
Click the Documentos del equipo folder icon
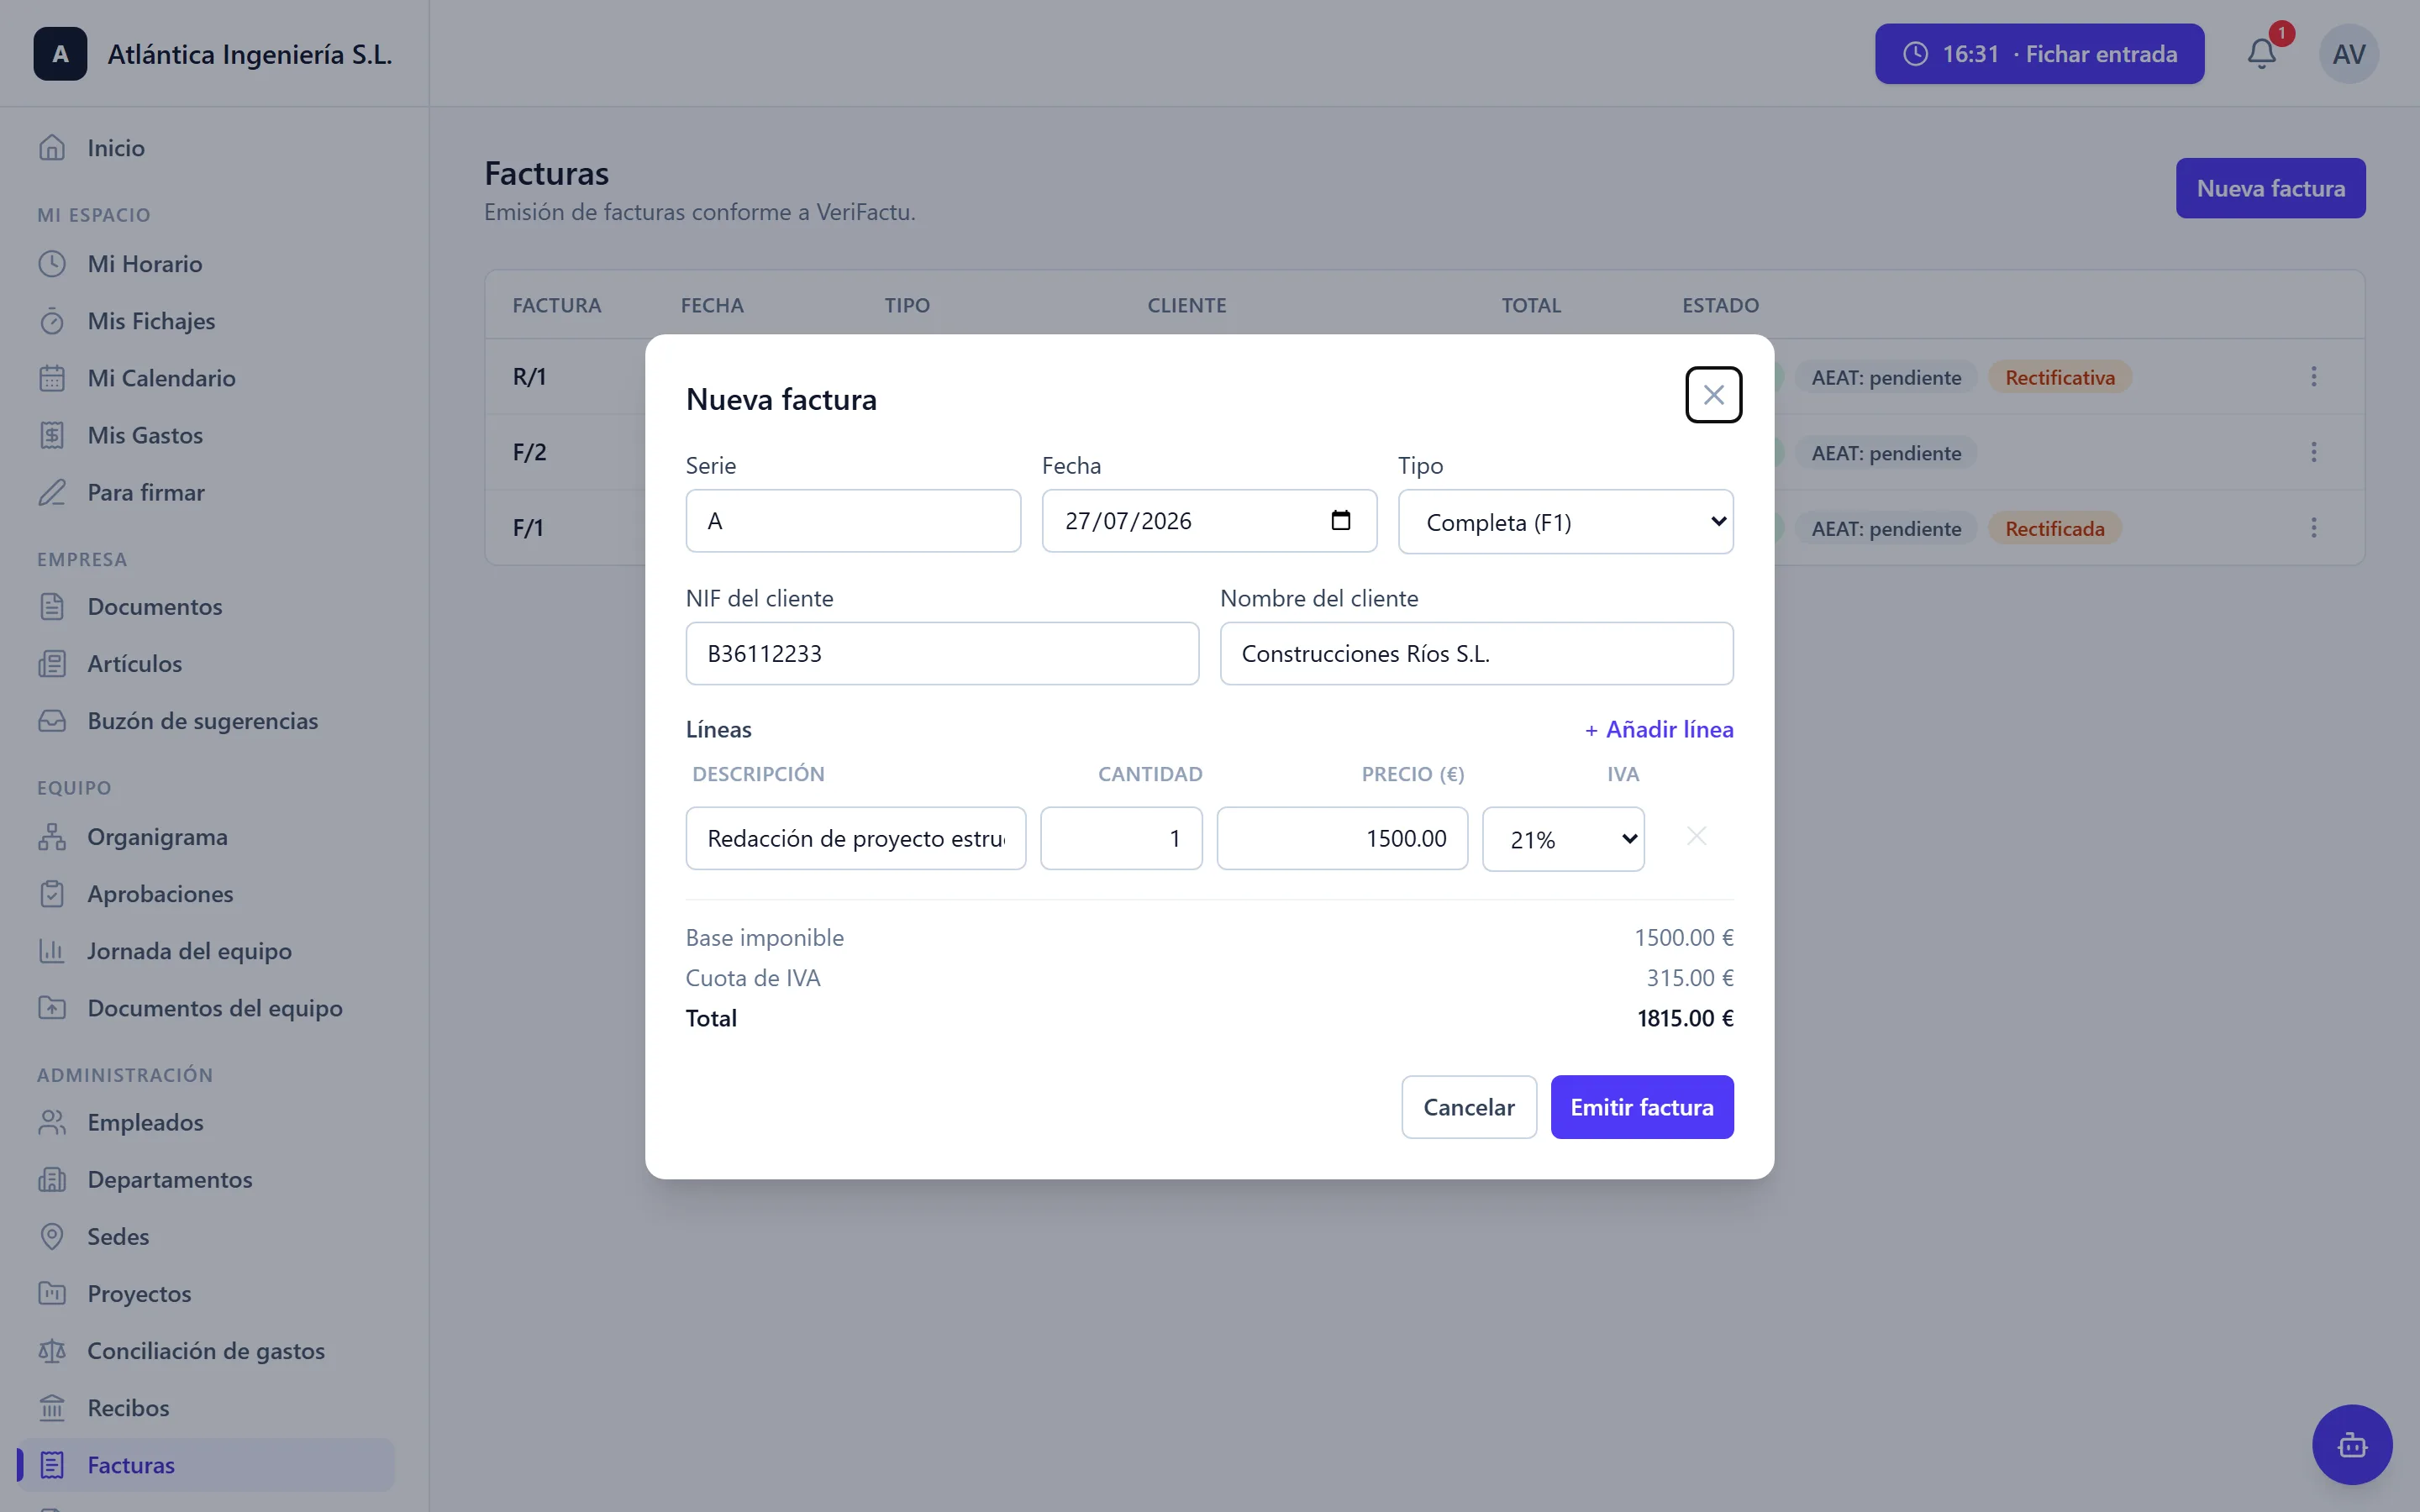click(x=52, y=1008)
